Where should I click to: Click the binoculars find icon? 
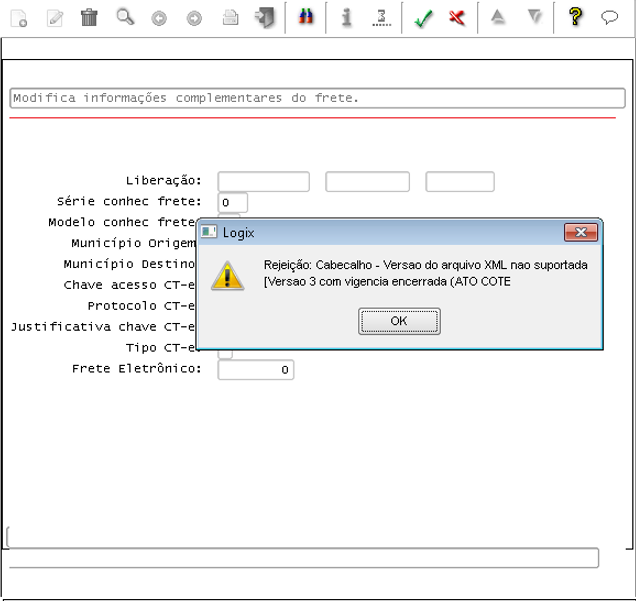pos(305,17)
